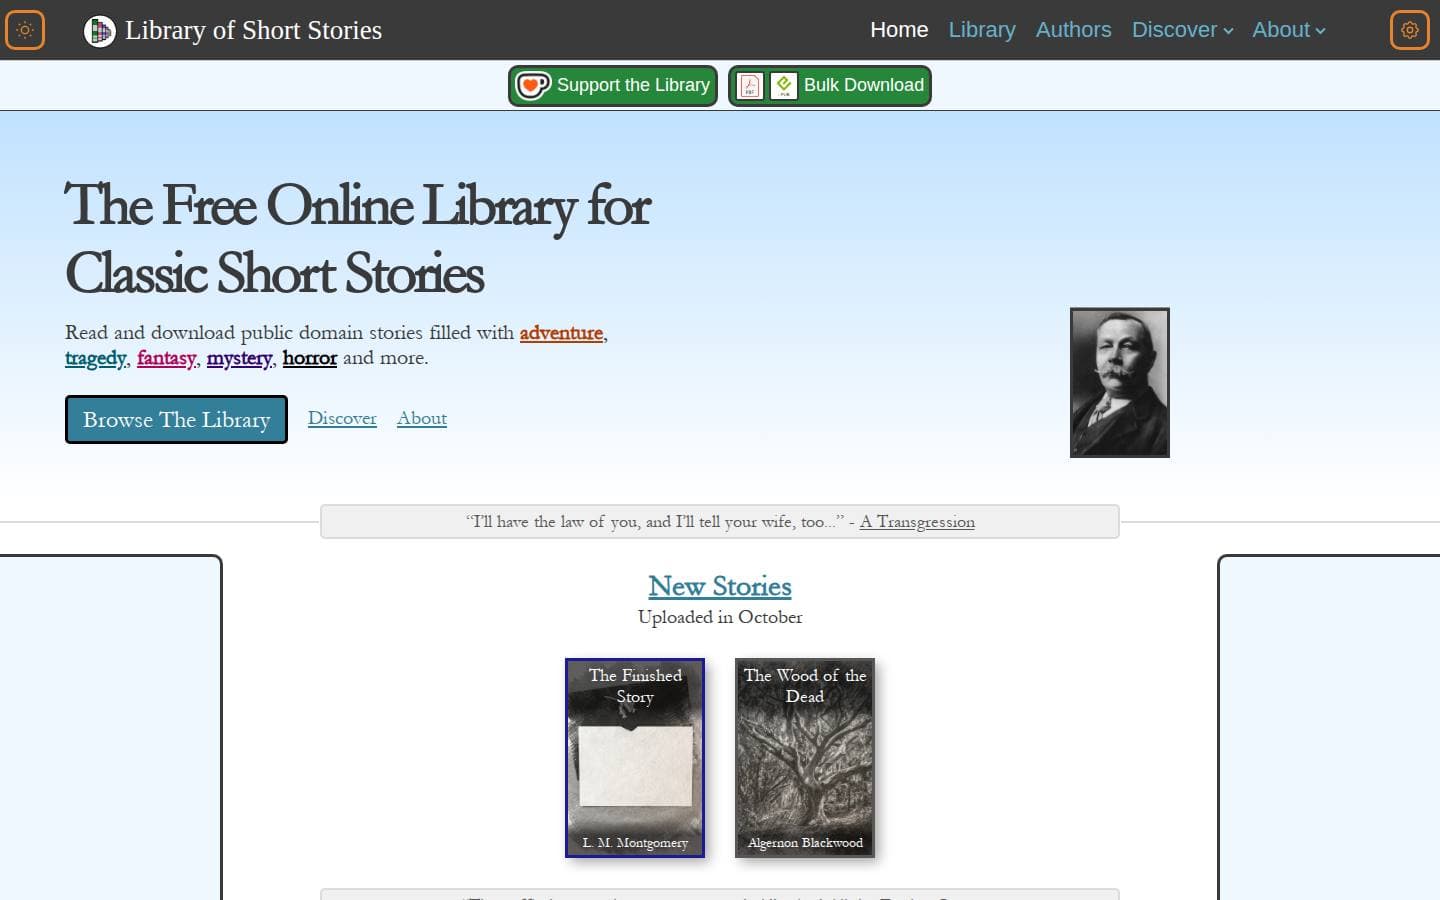This screenshot has width=1440, height=900.
Task: Follow the Discover link beside Browse button
Action: pyautogui.click(x=342, y=418)
